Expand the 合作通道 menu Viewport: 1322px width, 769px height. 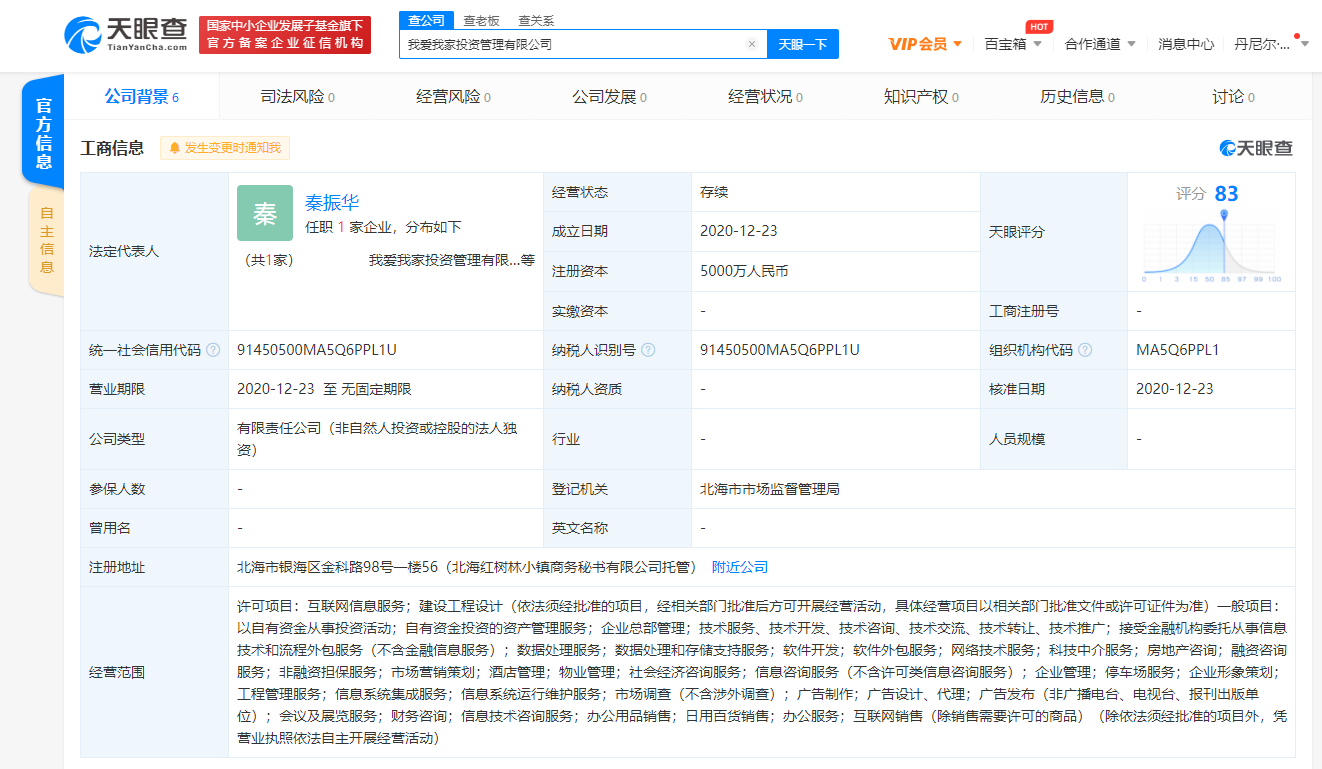(x=1100, y=44)
